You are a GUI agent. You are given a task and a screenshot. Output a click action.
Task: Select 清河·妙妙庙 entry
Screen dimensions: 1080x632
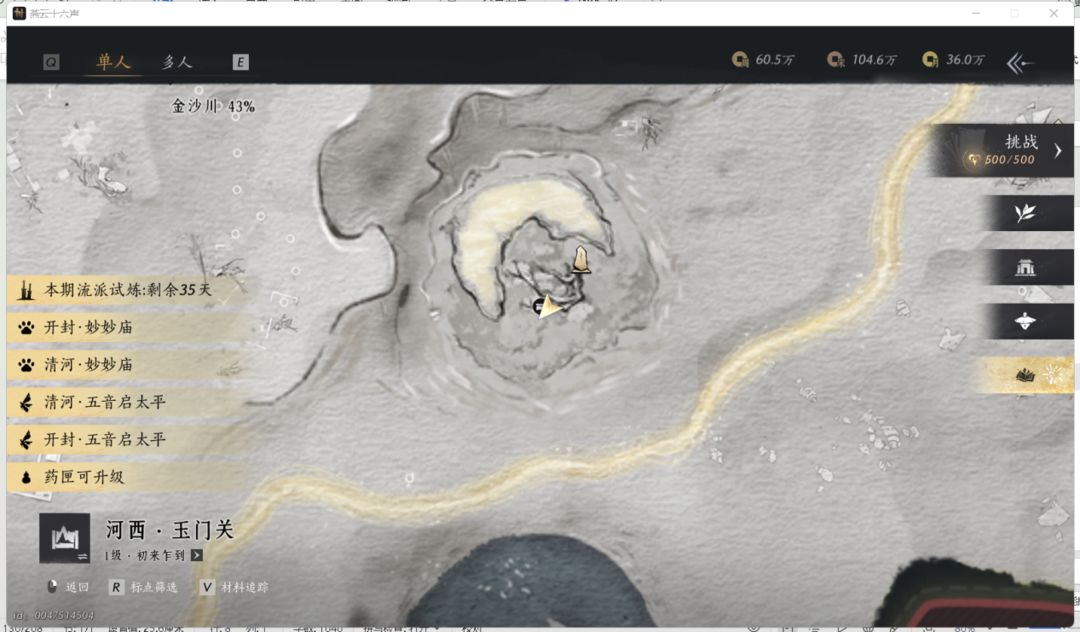click(x=127, y=364)
